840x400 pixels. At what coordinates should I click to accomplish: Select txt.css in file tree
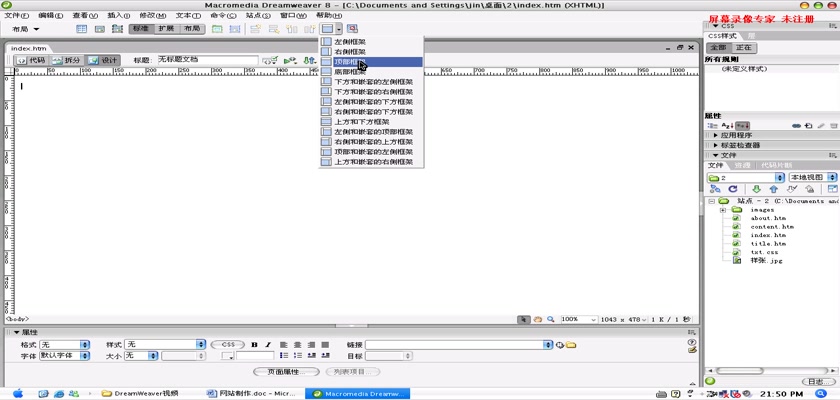click(x=764, y=252)
